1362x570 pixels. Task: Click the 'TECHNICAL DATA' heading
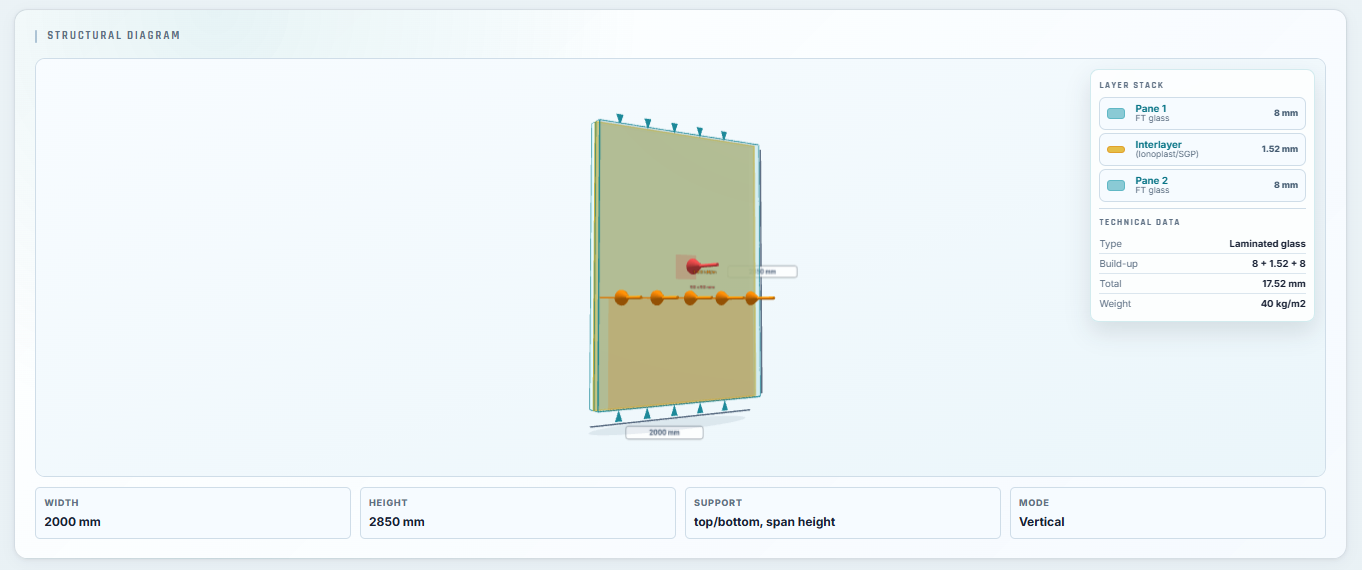(x=1139, y=222)
